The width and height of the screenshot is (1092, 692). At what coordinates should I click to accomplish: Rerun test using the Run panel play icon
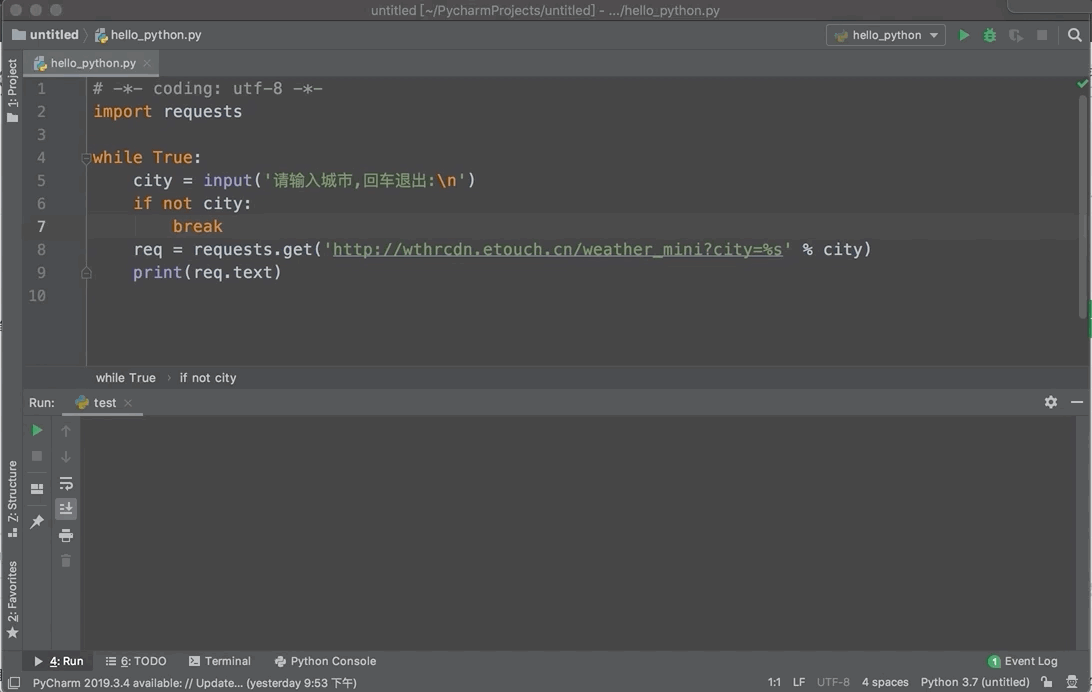37,430
